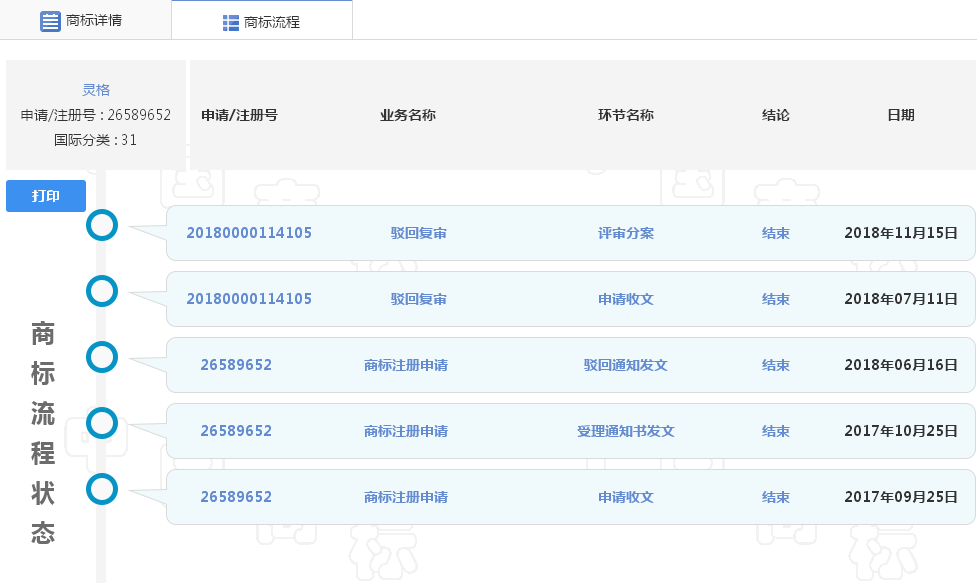Image resolution: width=977 pixels, height=583 pixels.
Task: Click 受理通知书发文 step name
Action: [625, 431]
